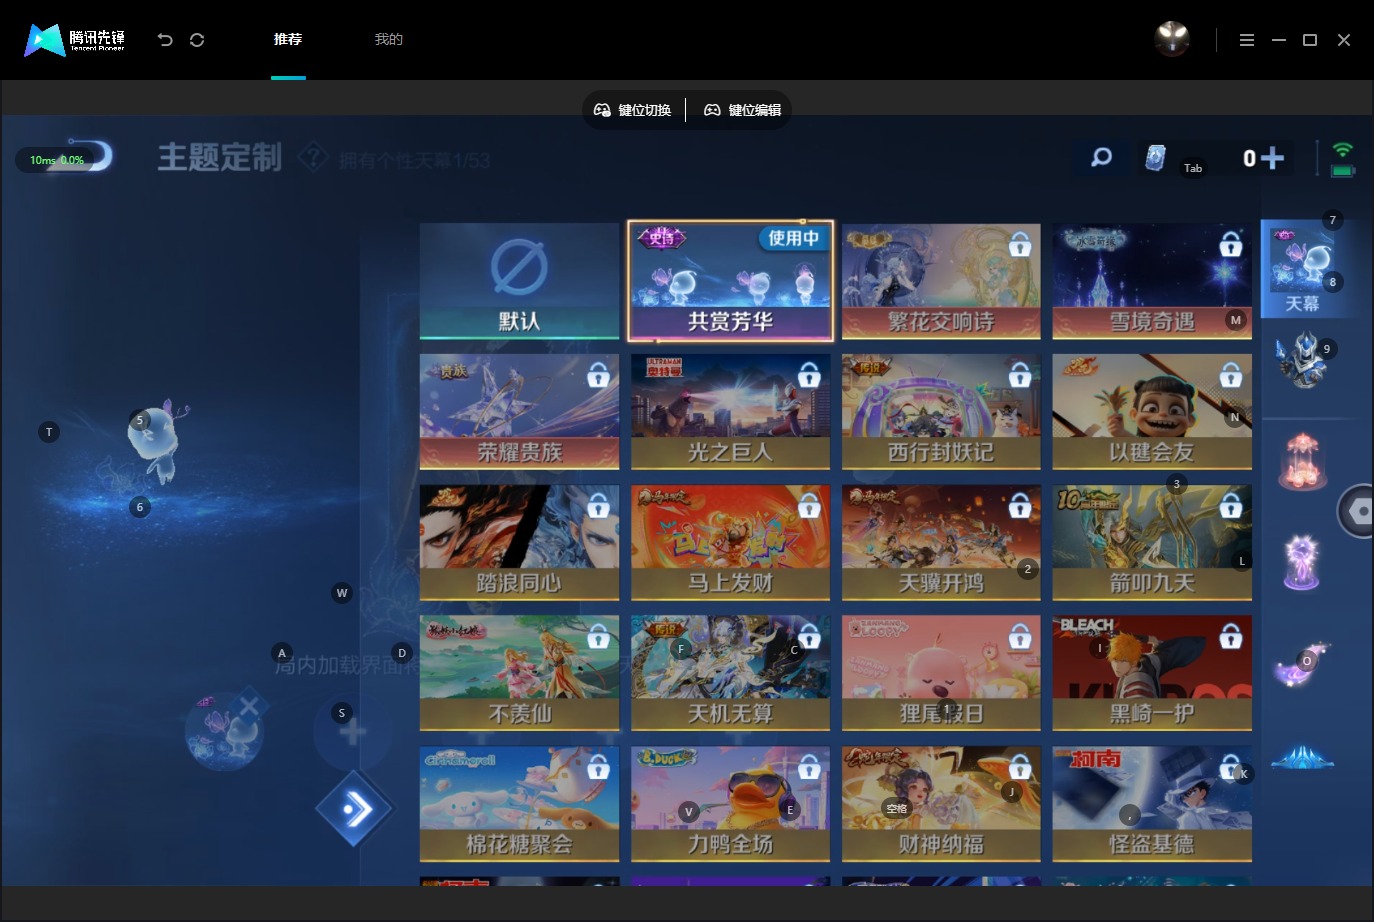
Task: Select the robot hero icon in sidebar
Action: pyautogui.click(x=1301, y=360)
